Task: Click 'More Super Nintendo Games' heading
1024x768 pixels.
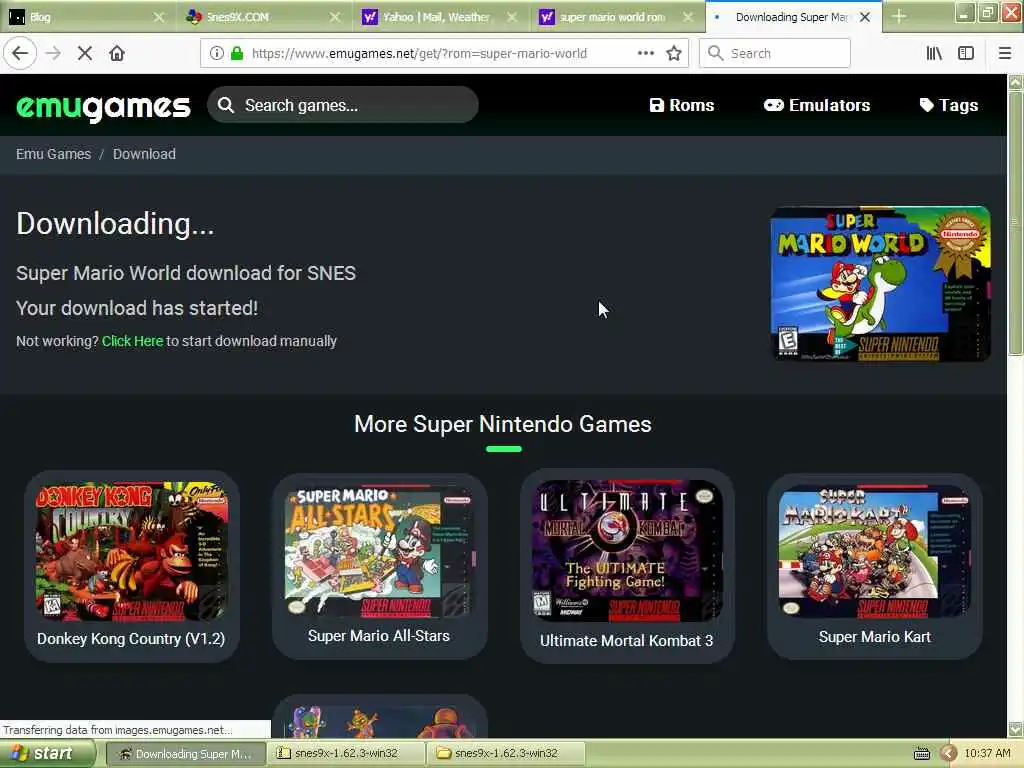Action: coord(503,424)
